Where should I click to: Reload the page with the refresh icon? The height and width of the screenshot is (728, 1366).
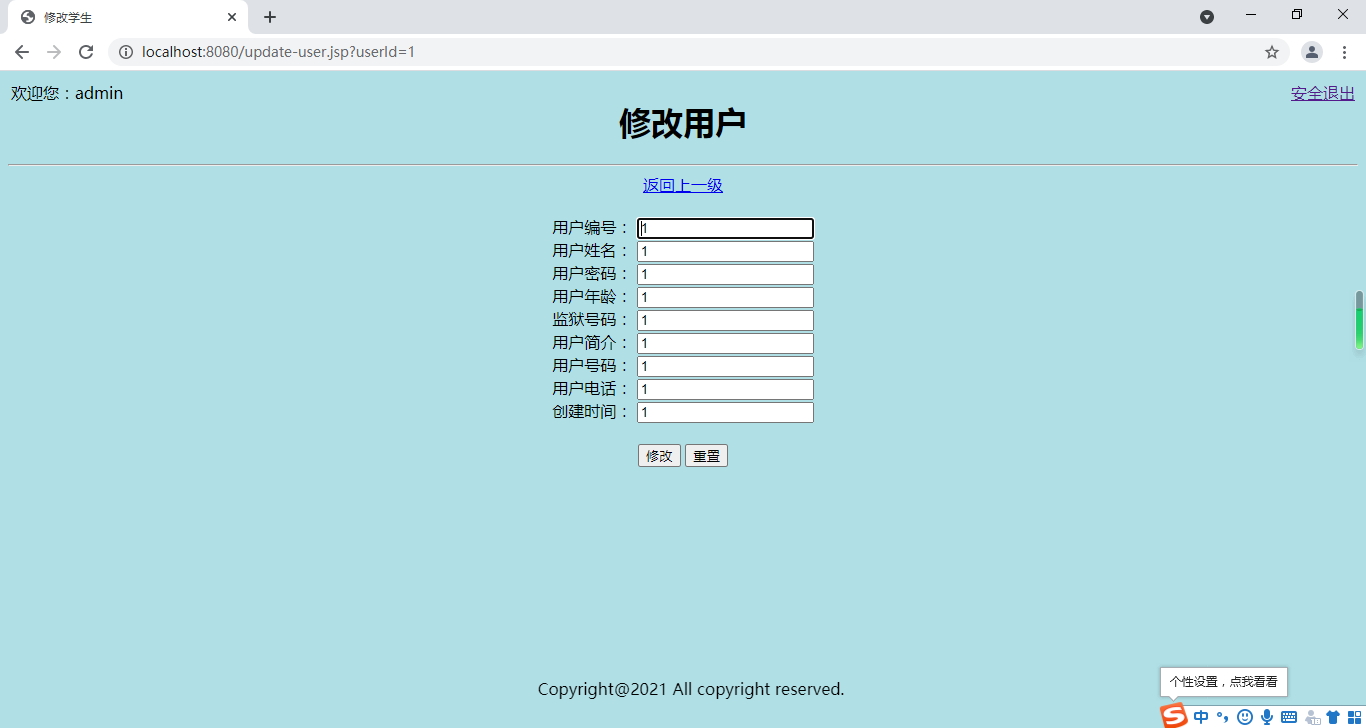86,52
